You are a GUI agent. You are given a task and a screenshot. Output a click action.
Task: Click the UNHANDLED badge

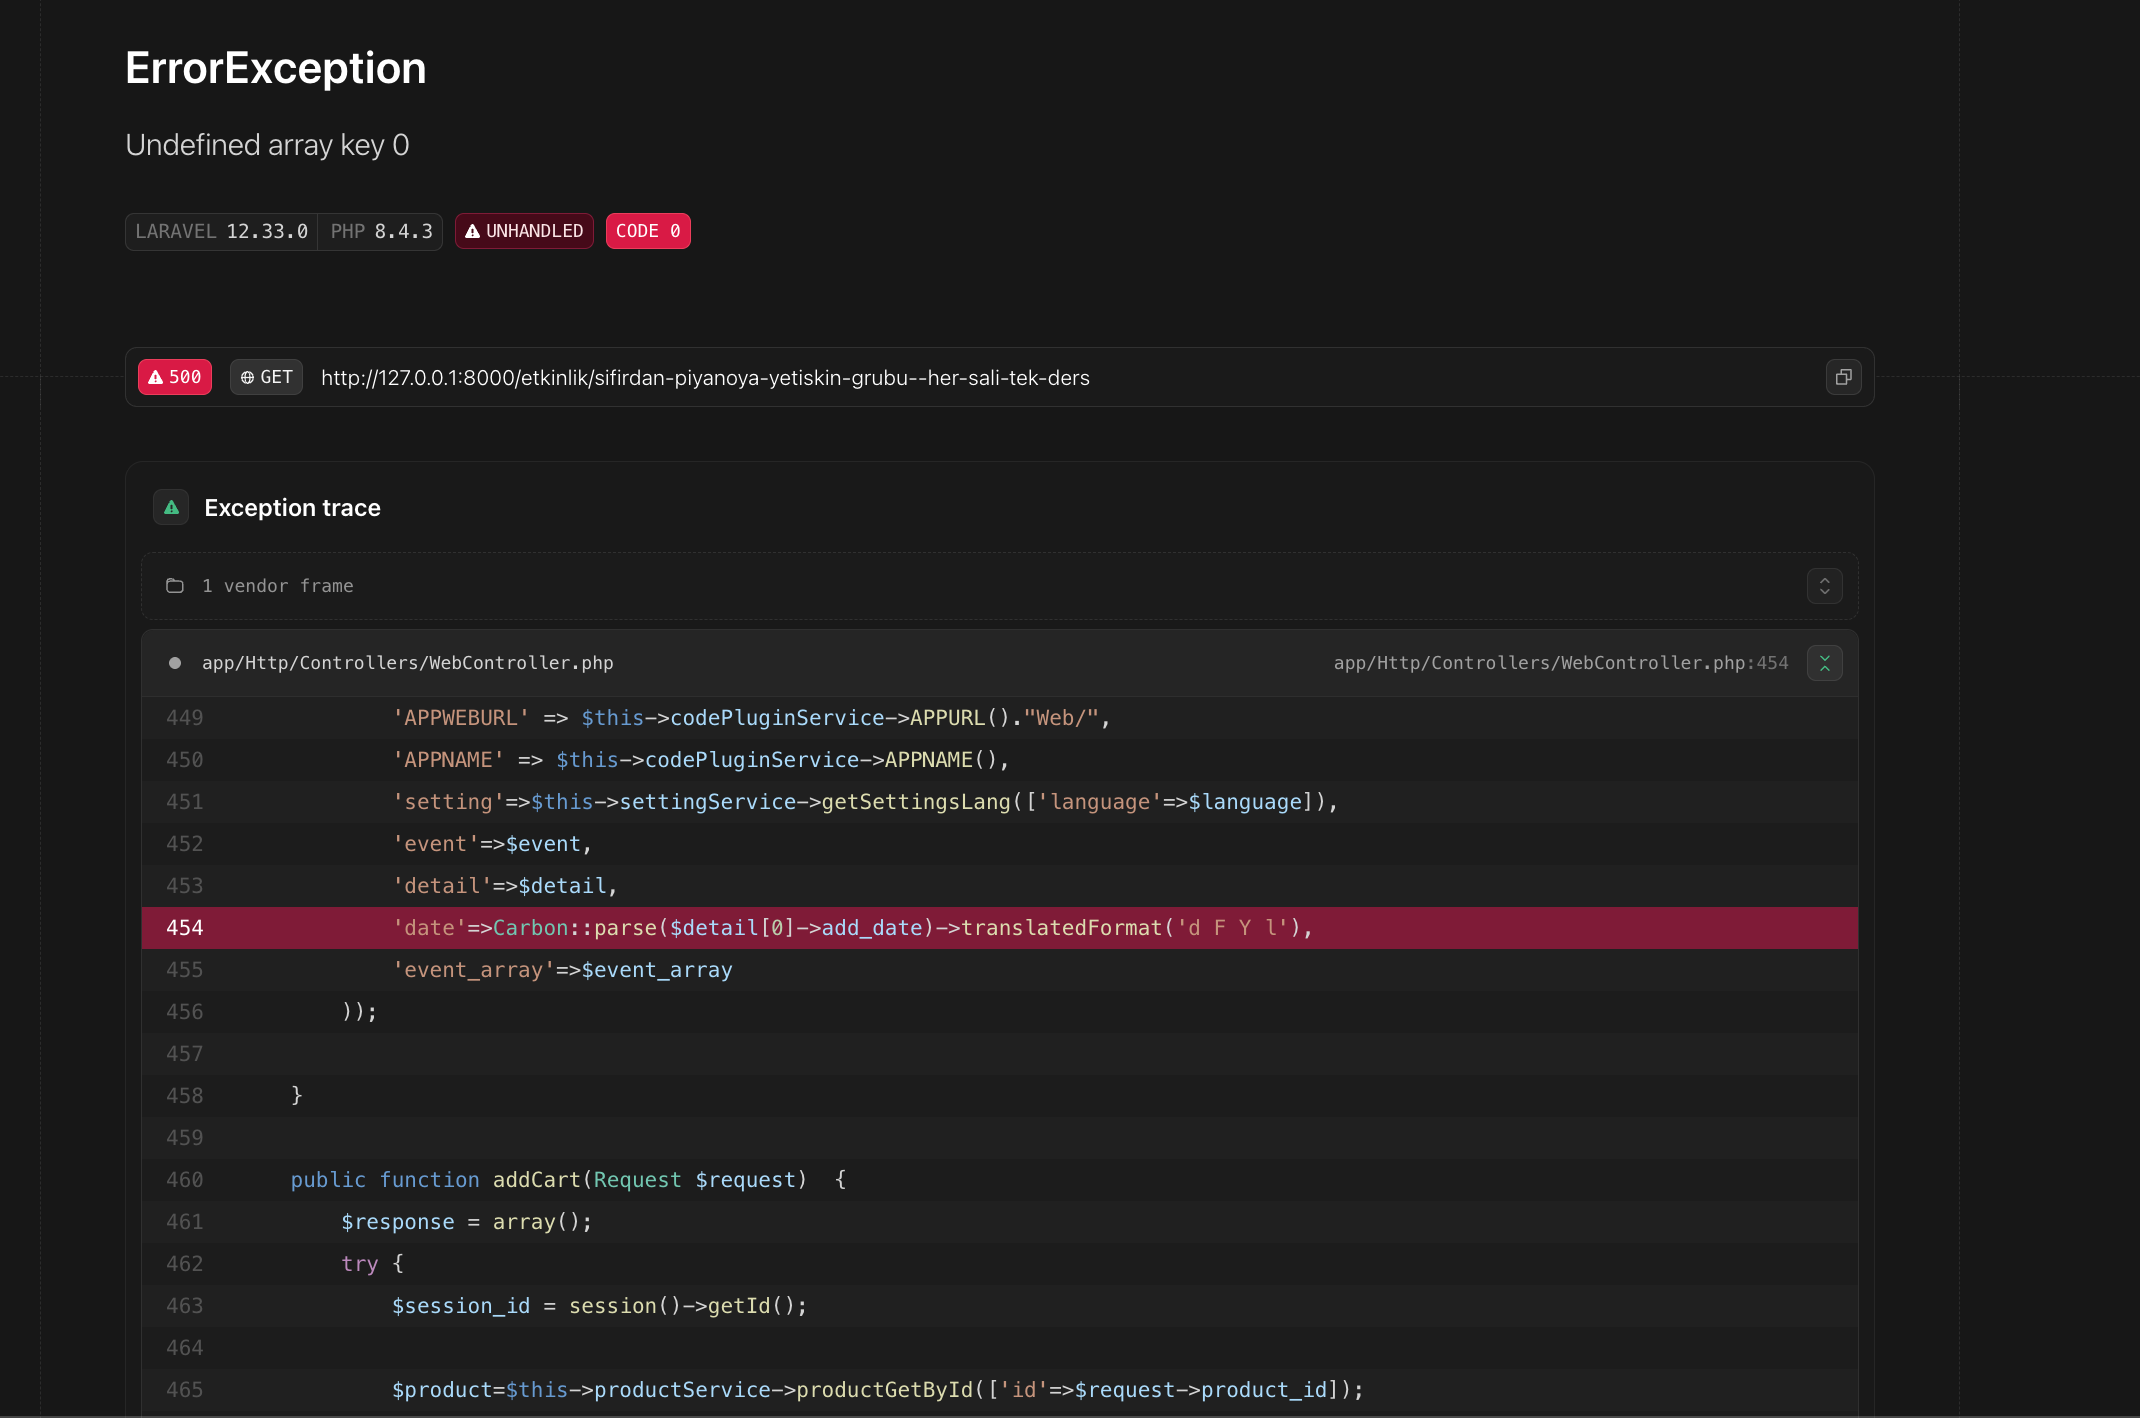pos(524,231)
